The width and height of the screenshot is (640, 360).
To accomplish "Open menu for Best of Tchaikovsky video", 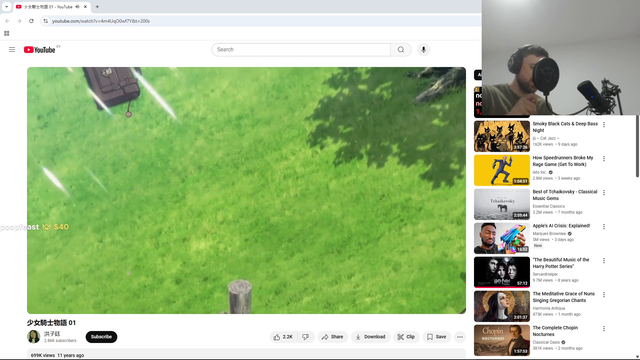I will tap(604, 193).
